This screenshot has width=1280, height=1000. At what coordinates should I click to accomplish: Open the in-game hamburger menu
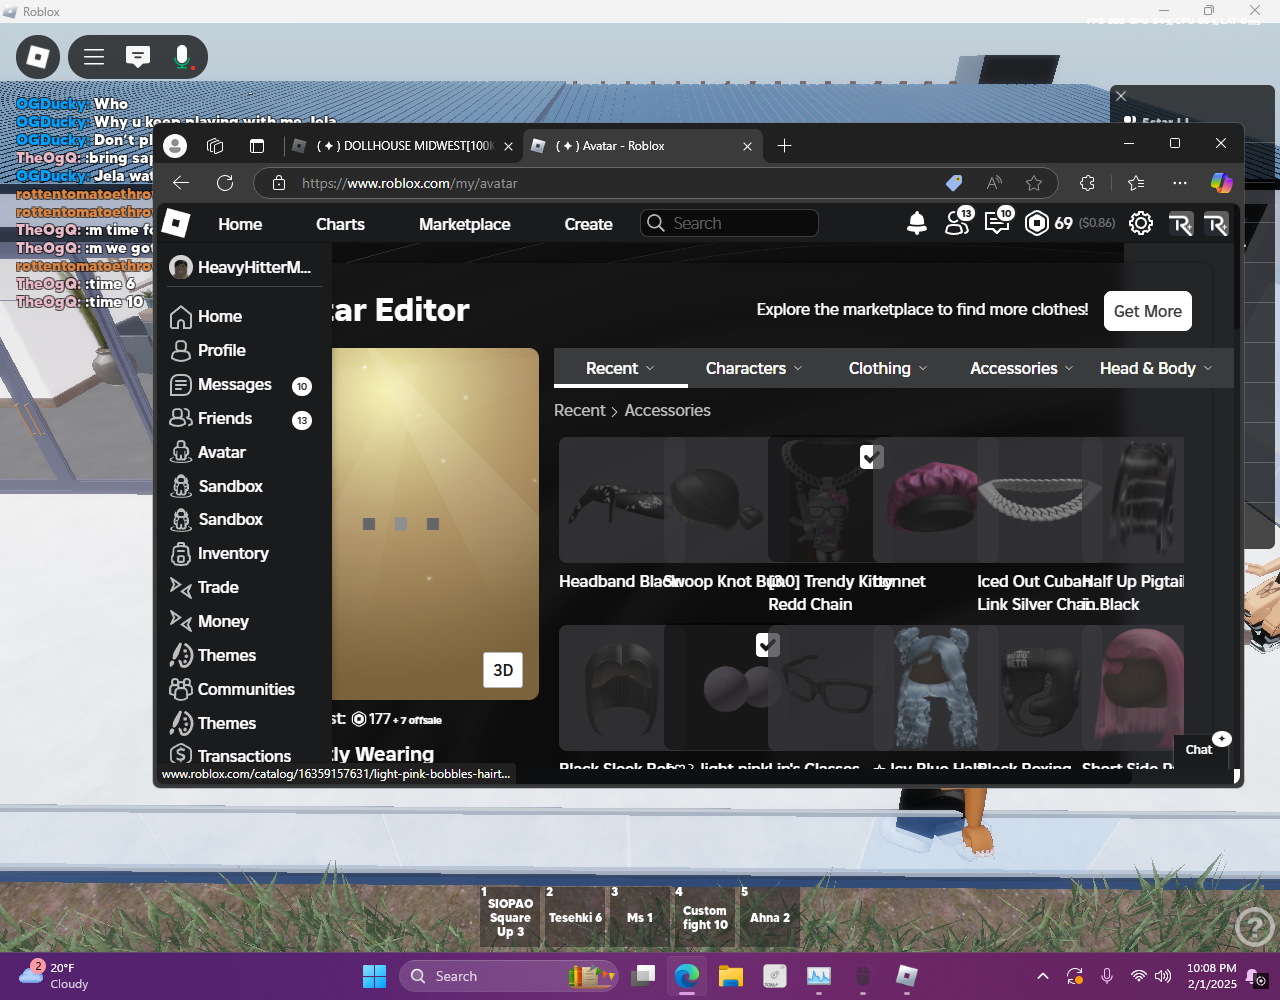94,57
